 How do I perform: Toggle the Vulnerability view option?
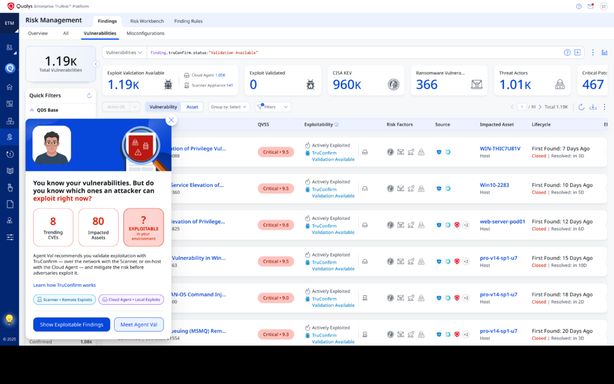coord(163,107)
